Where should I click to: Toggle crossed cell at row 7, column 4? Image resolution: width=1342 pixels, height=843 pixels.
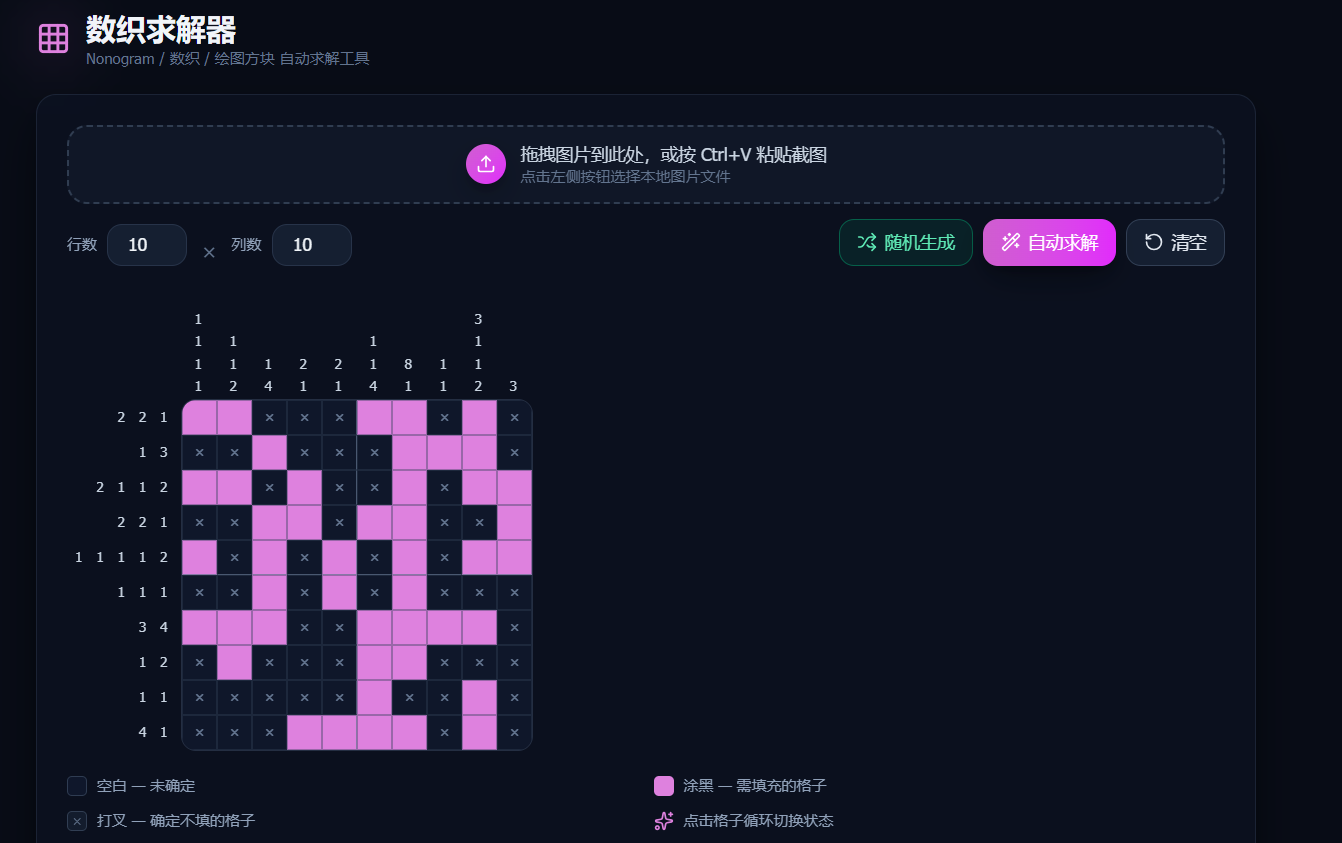[304, 627]
